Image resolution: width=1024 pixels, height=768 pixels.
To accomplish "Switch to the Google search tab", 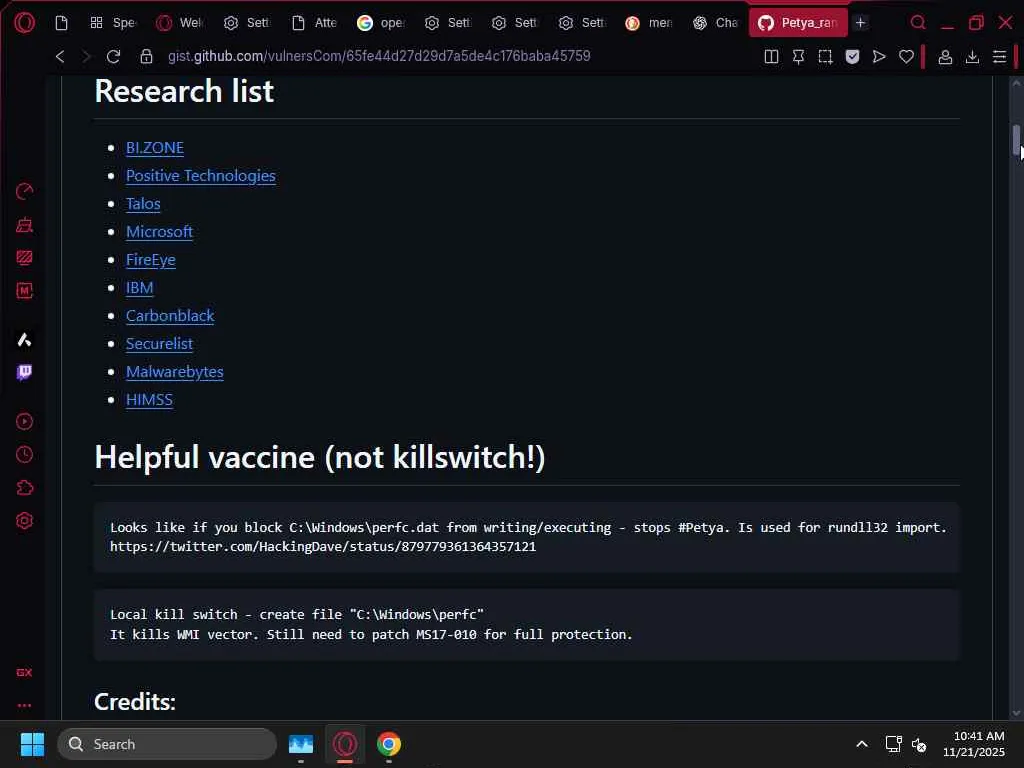I will pyautogui.click(x=381, y=23).
